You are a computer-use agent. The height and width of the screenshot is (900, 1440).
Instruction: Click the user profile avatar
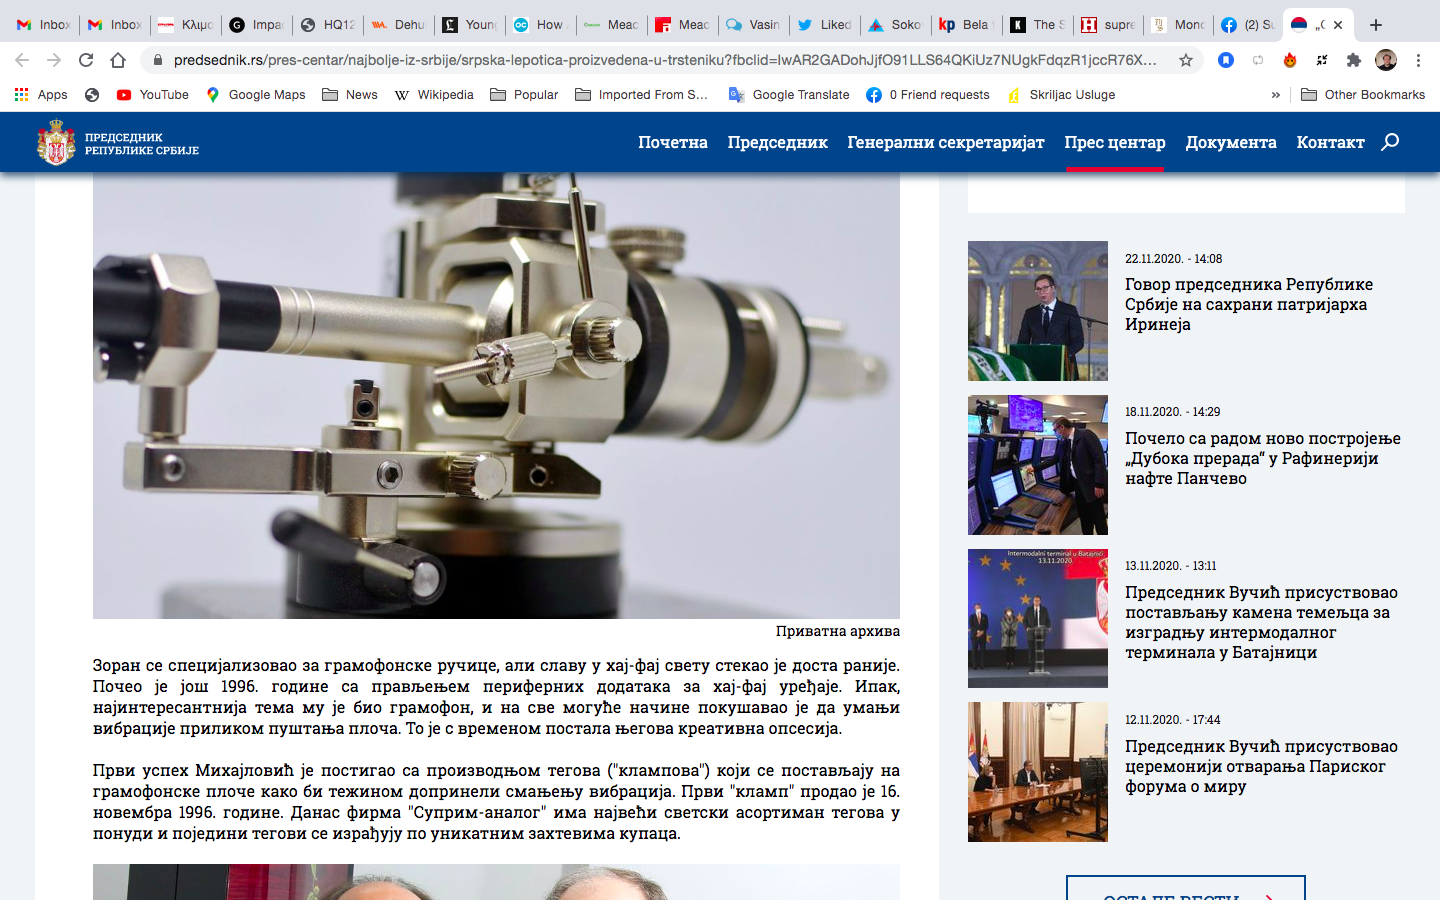[1386, 60]
